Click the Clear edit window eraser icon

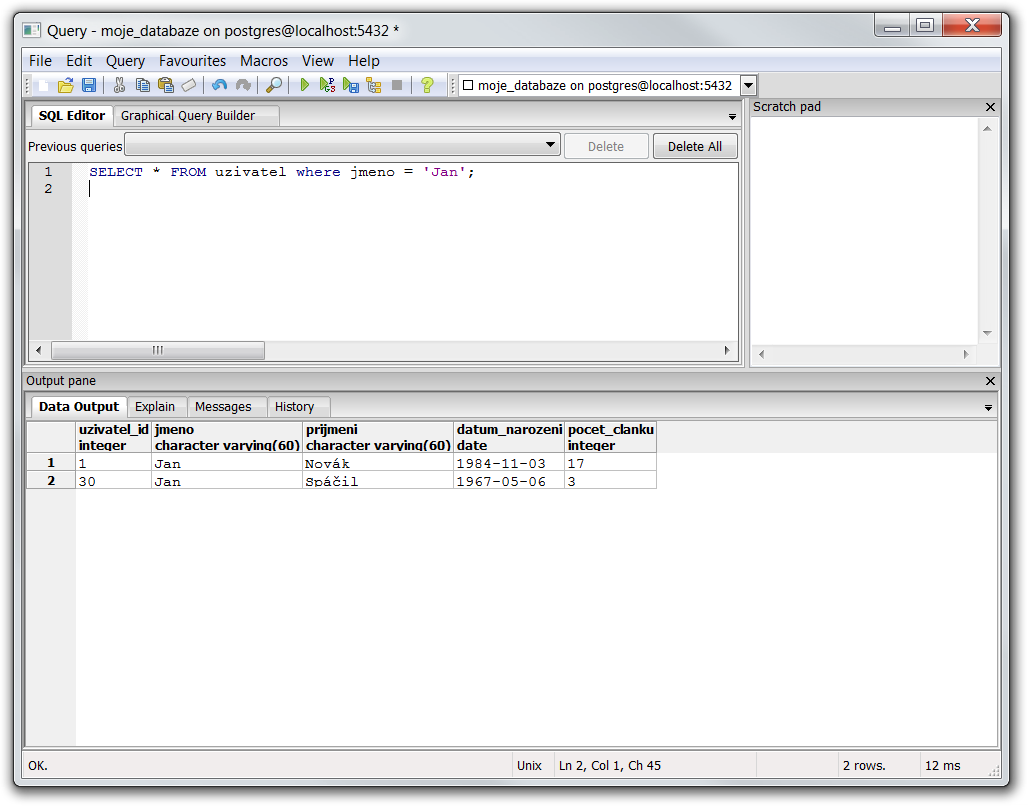[x=189, y=86]
